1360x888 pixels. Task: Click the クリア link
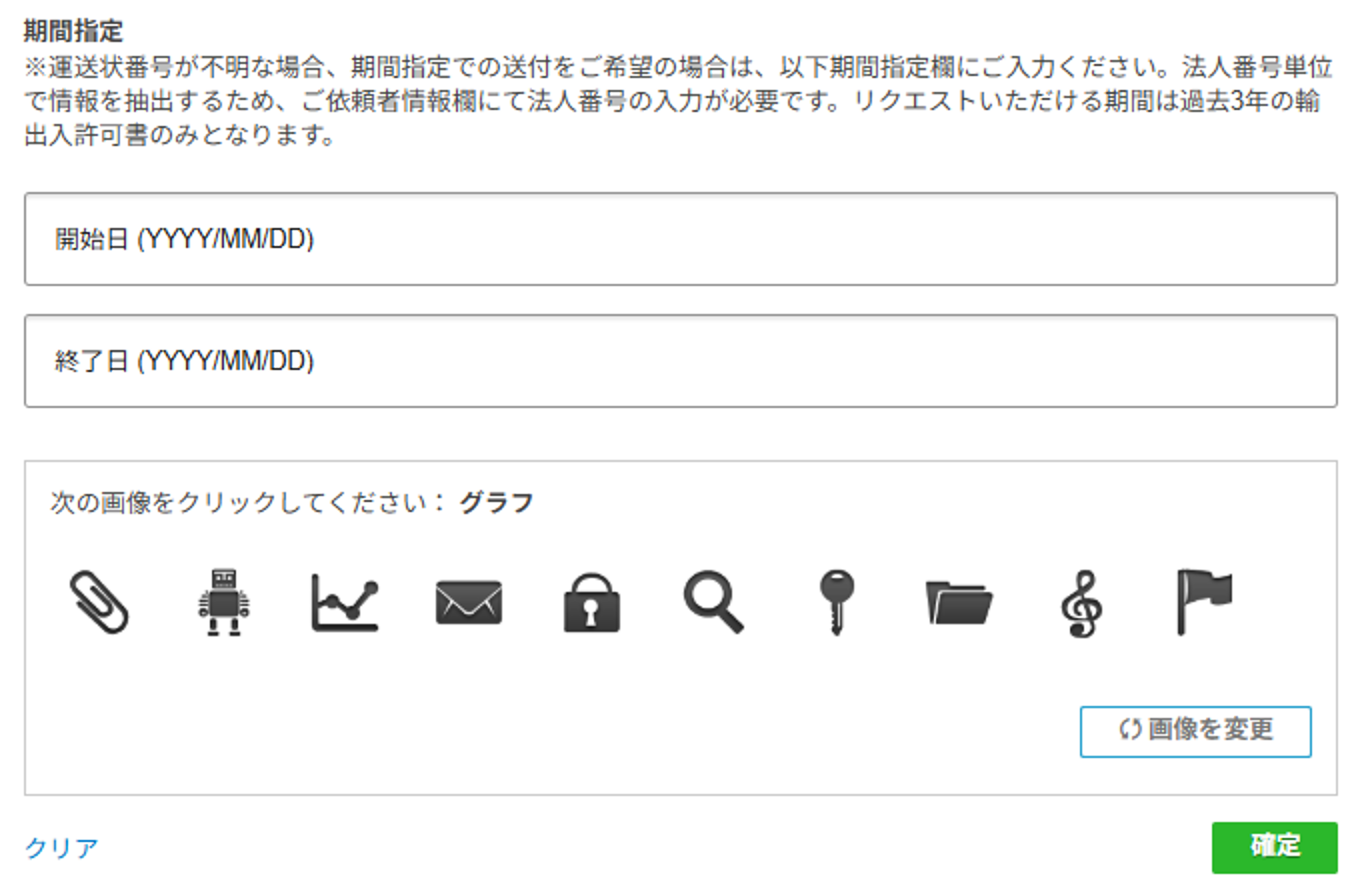click(x=61, y=848)
